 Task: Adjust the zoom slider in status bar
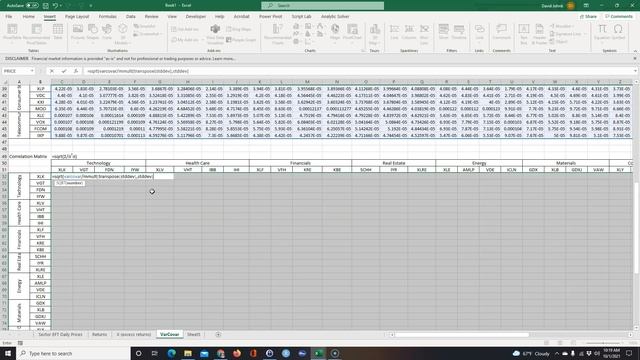coord(603,343)
